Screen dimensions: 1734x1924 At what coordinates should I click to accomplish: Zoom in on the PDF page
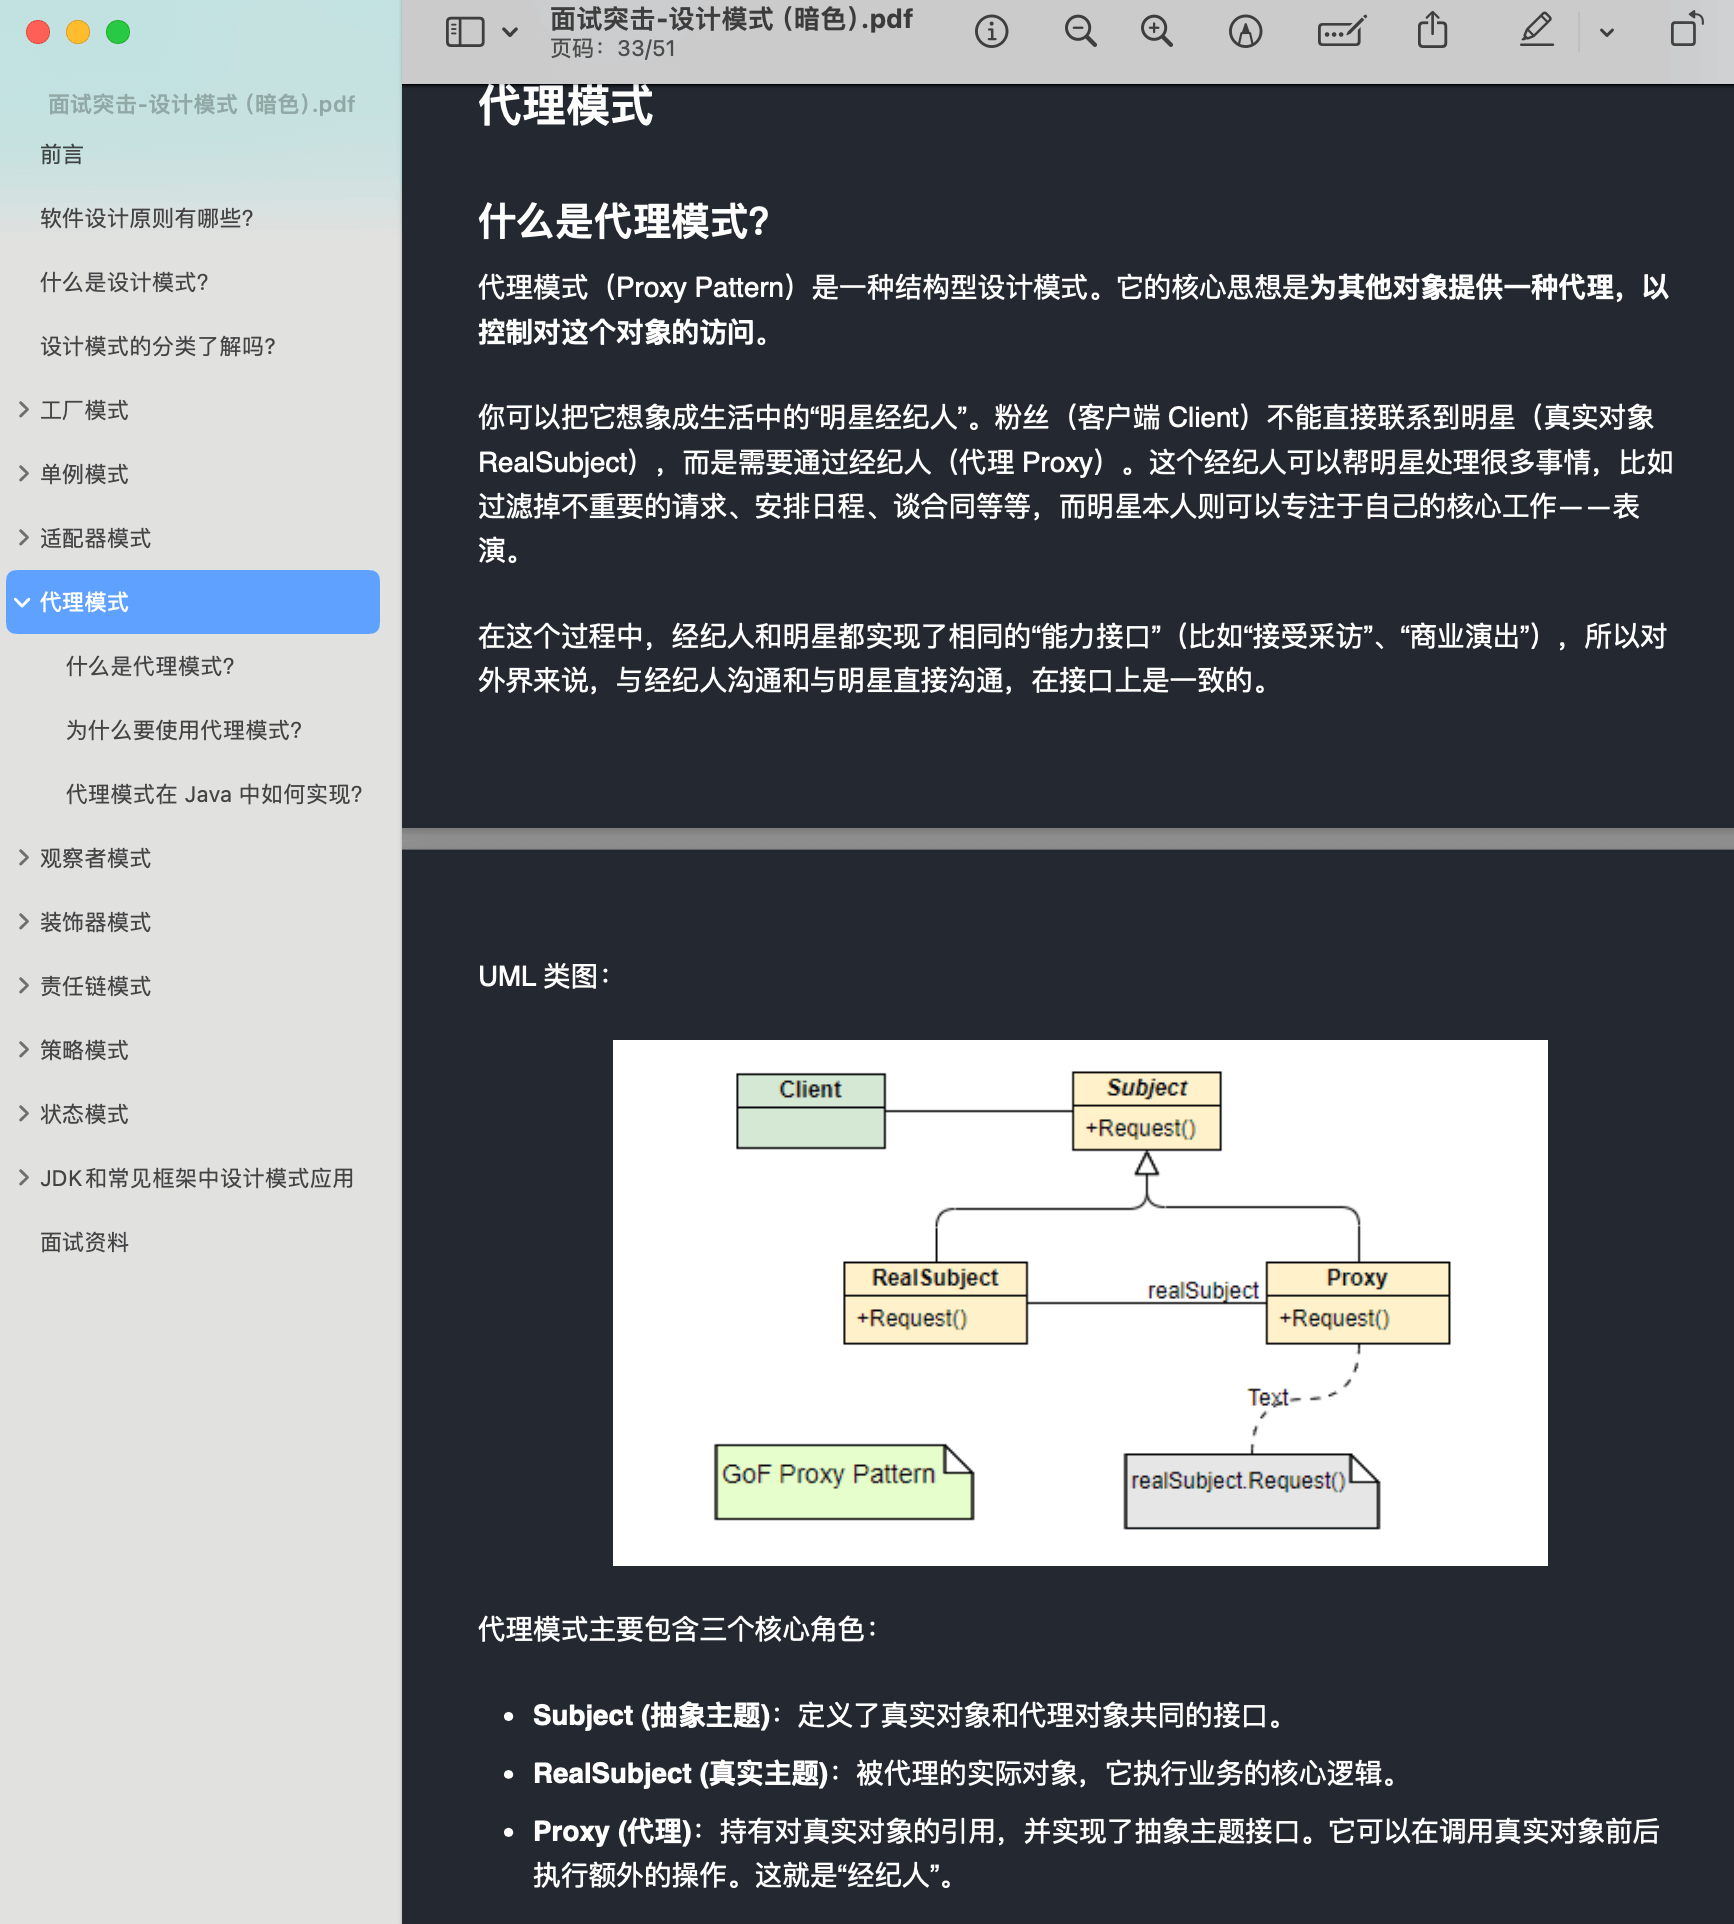tap(1157, 31)
